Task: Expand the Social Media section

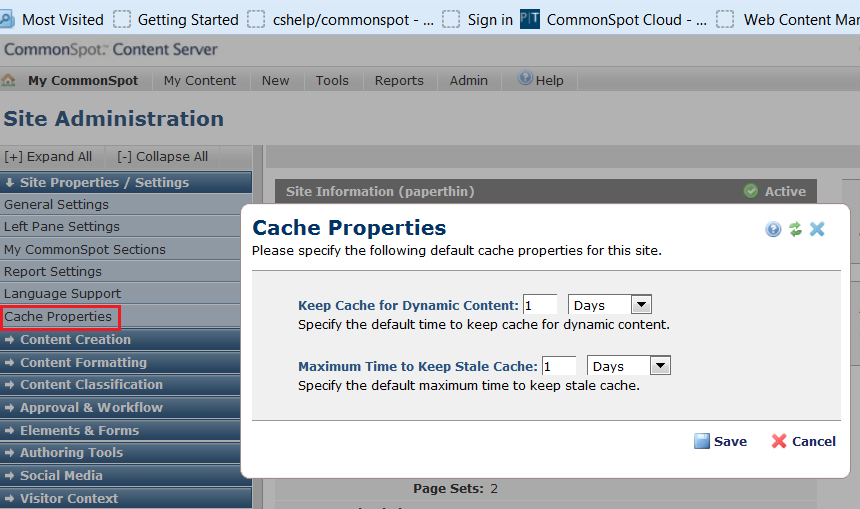Action: click(x=120, y=476)
